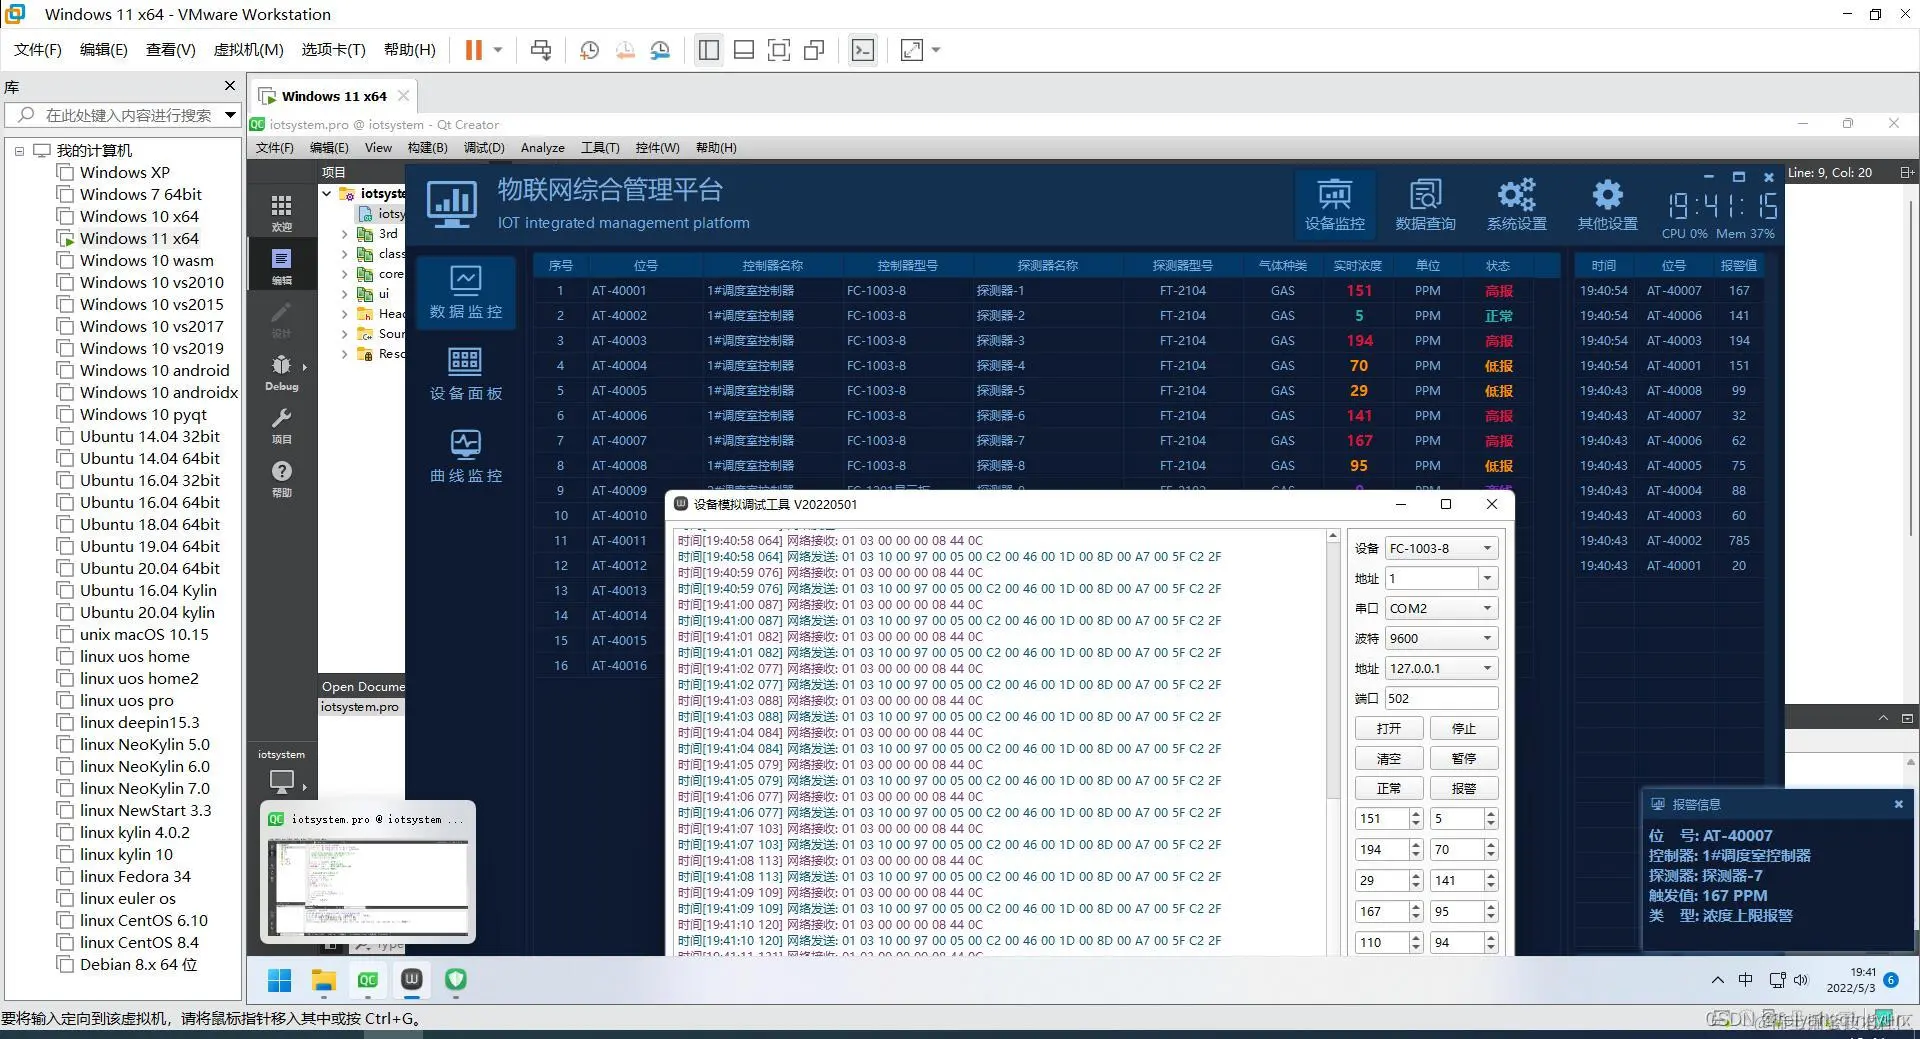Open the 工具(T) menu in Qt Creator
This screenshot has height=1039, width=1920.
[599, 147]
